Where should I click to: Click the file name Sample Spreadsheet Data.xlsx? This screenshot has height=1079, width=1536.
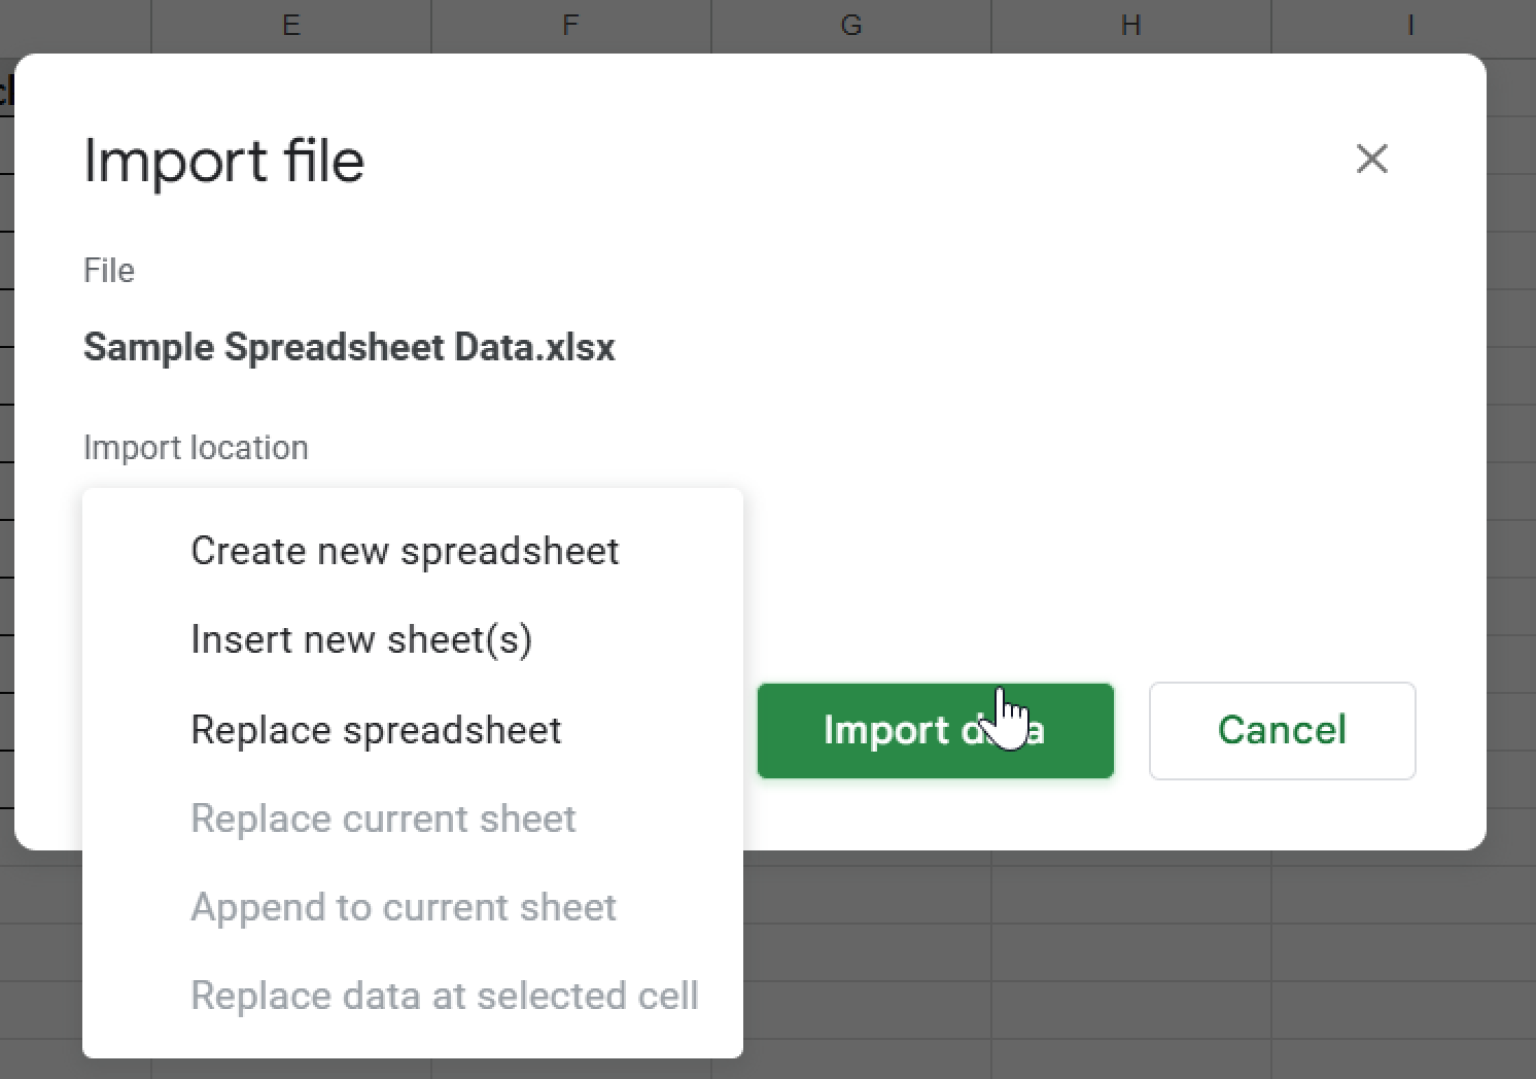349,347
